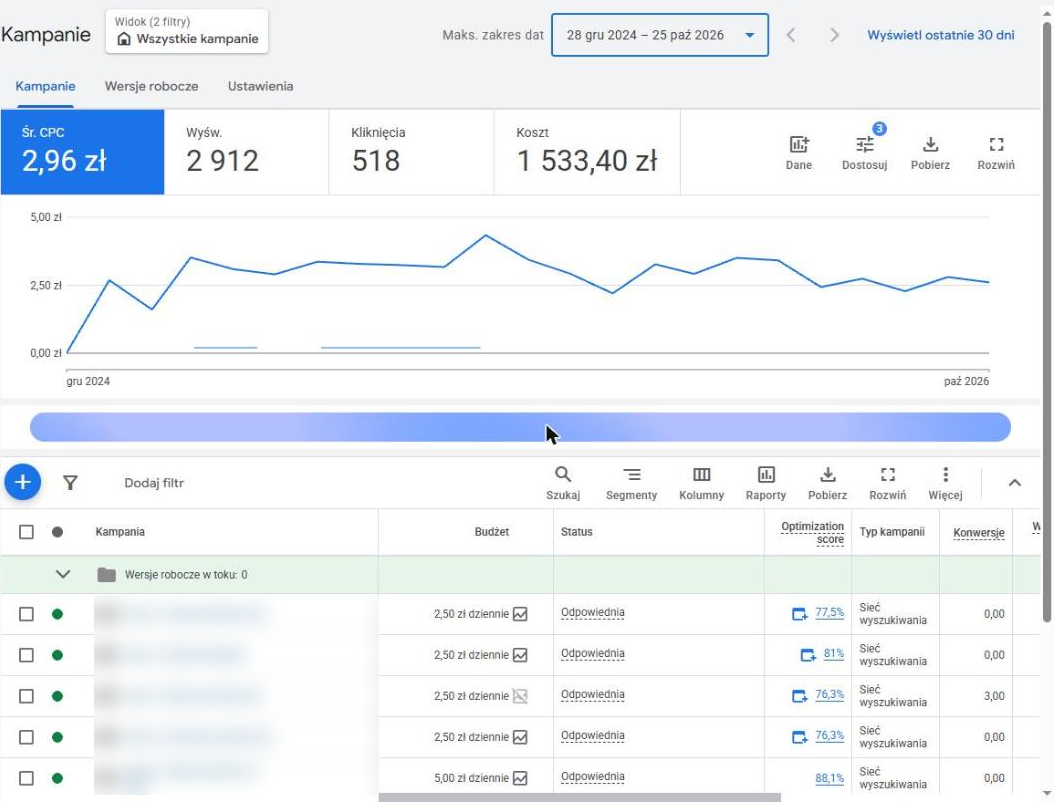The image size is (1054, 802).
Task: Open Wszystkie kampanie view selector
Action: coord(187,31)
